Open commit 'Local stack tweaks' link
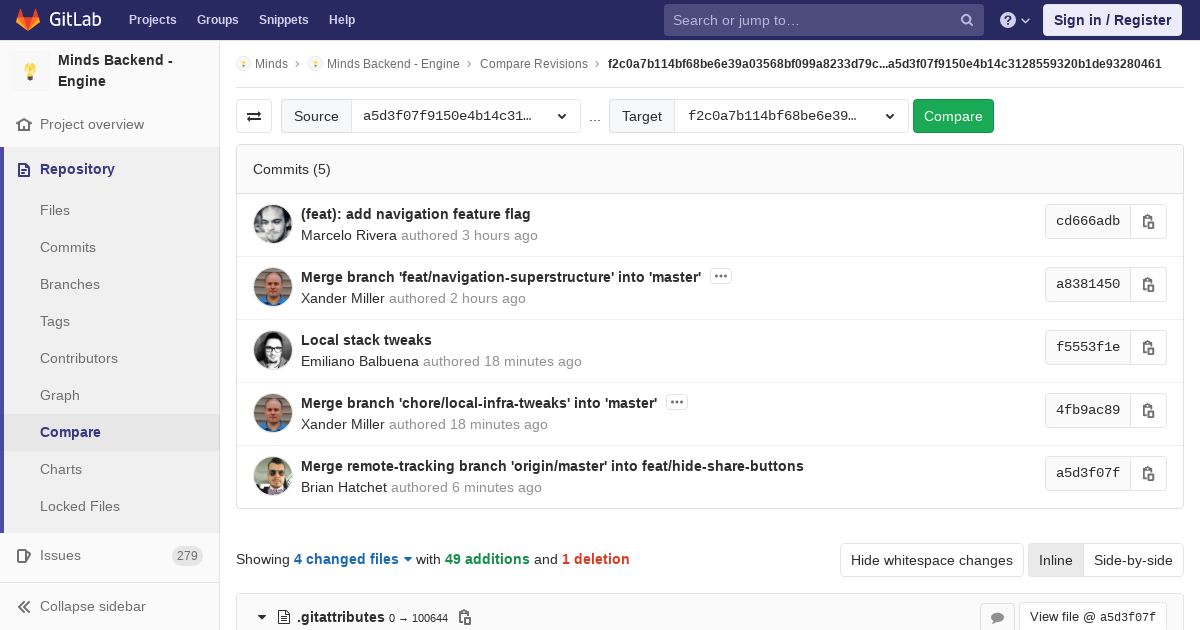Screen dimensions: 1200x630 (x=366, y=340)
